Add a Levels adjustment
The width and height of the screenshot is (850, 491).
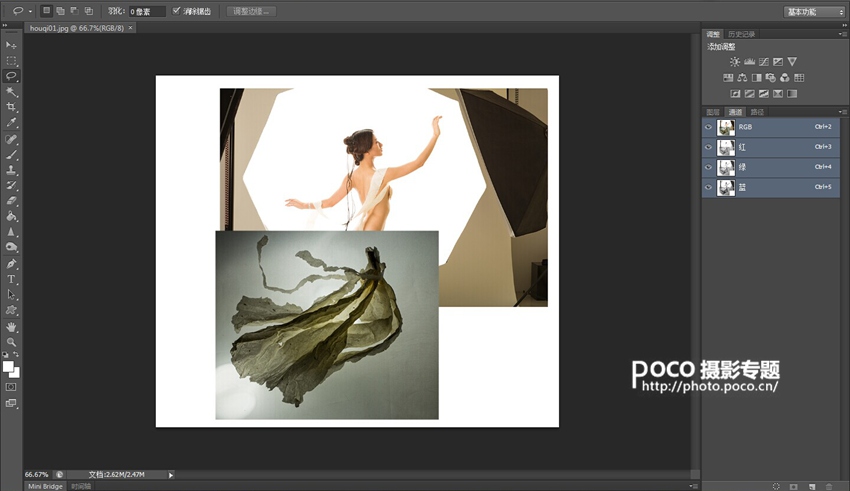point(749,62)
